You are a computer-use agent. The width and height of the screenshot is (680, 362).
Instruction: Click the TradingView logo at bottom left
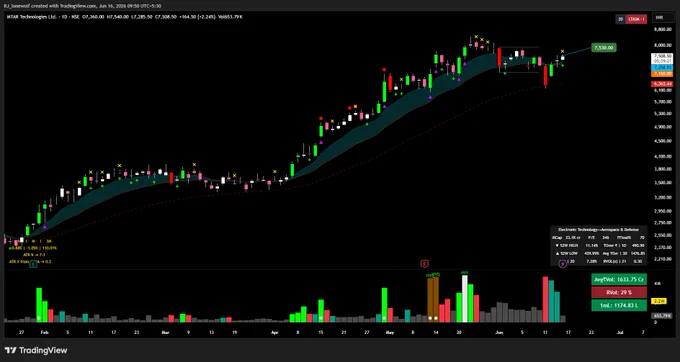point(36,350)
